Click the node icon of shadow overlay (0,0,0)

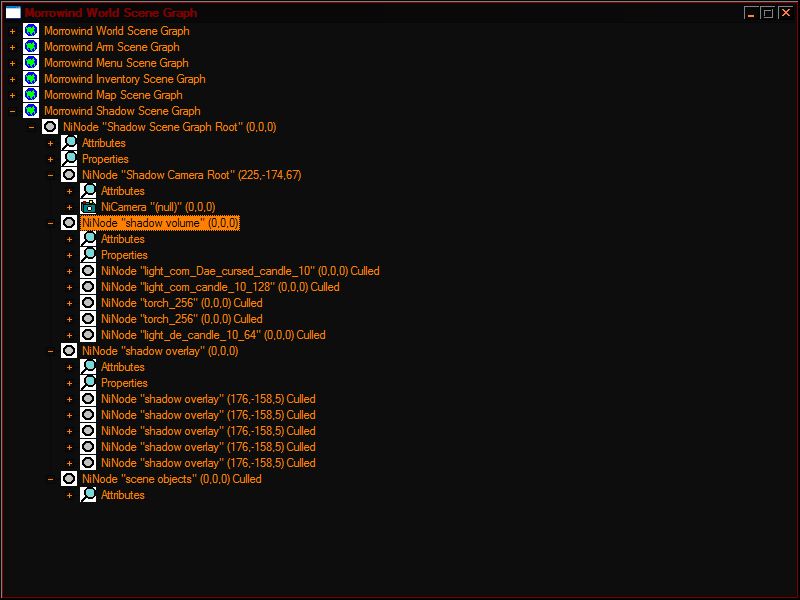point(69,351)
